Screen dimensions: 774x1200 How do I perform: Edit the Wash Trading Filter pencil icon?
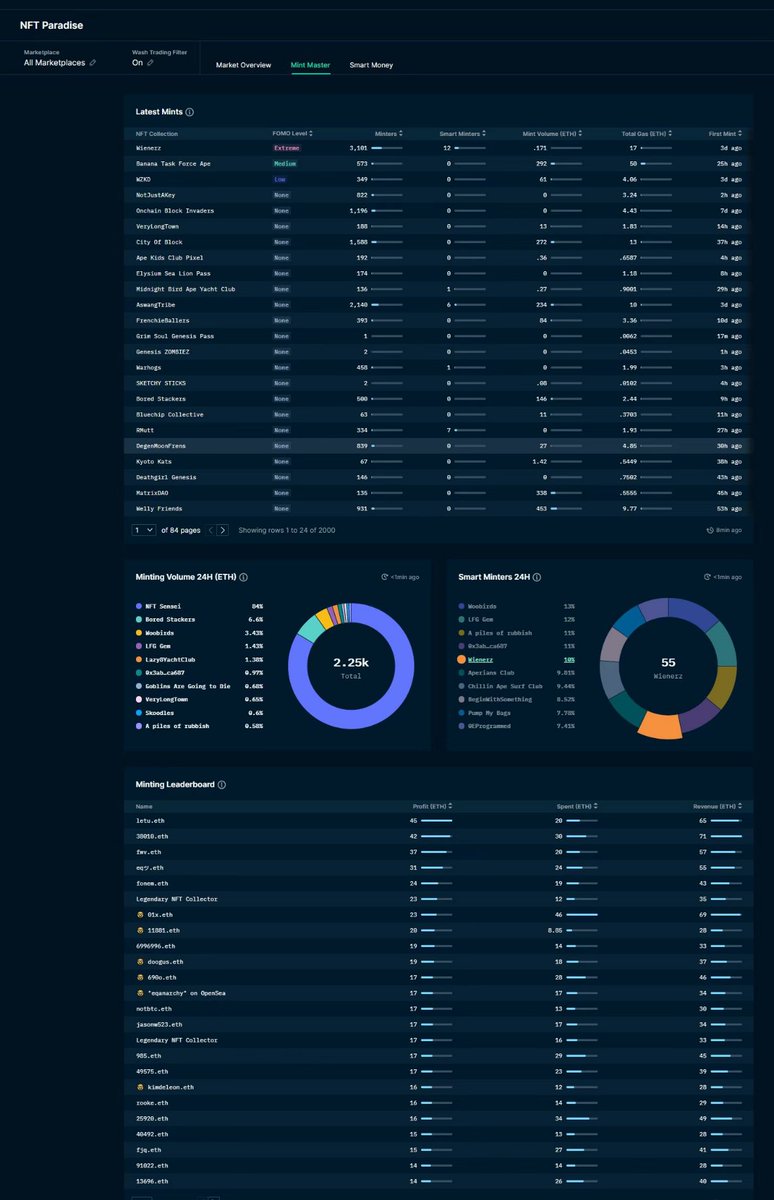pyautogui.click(x=150, y=62)
